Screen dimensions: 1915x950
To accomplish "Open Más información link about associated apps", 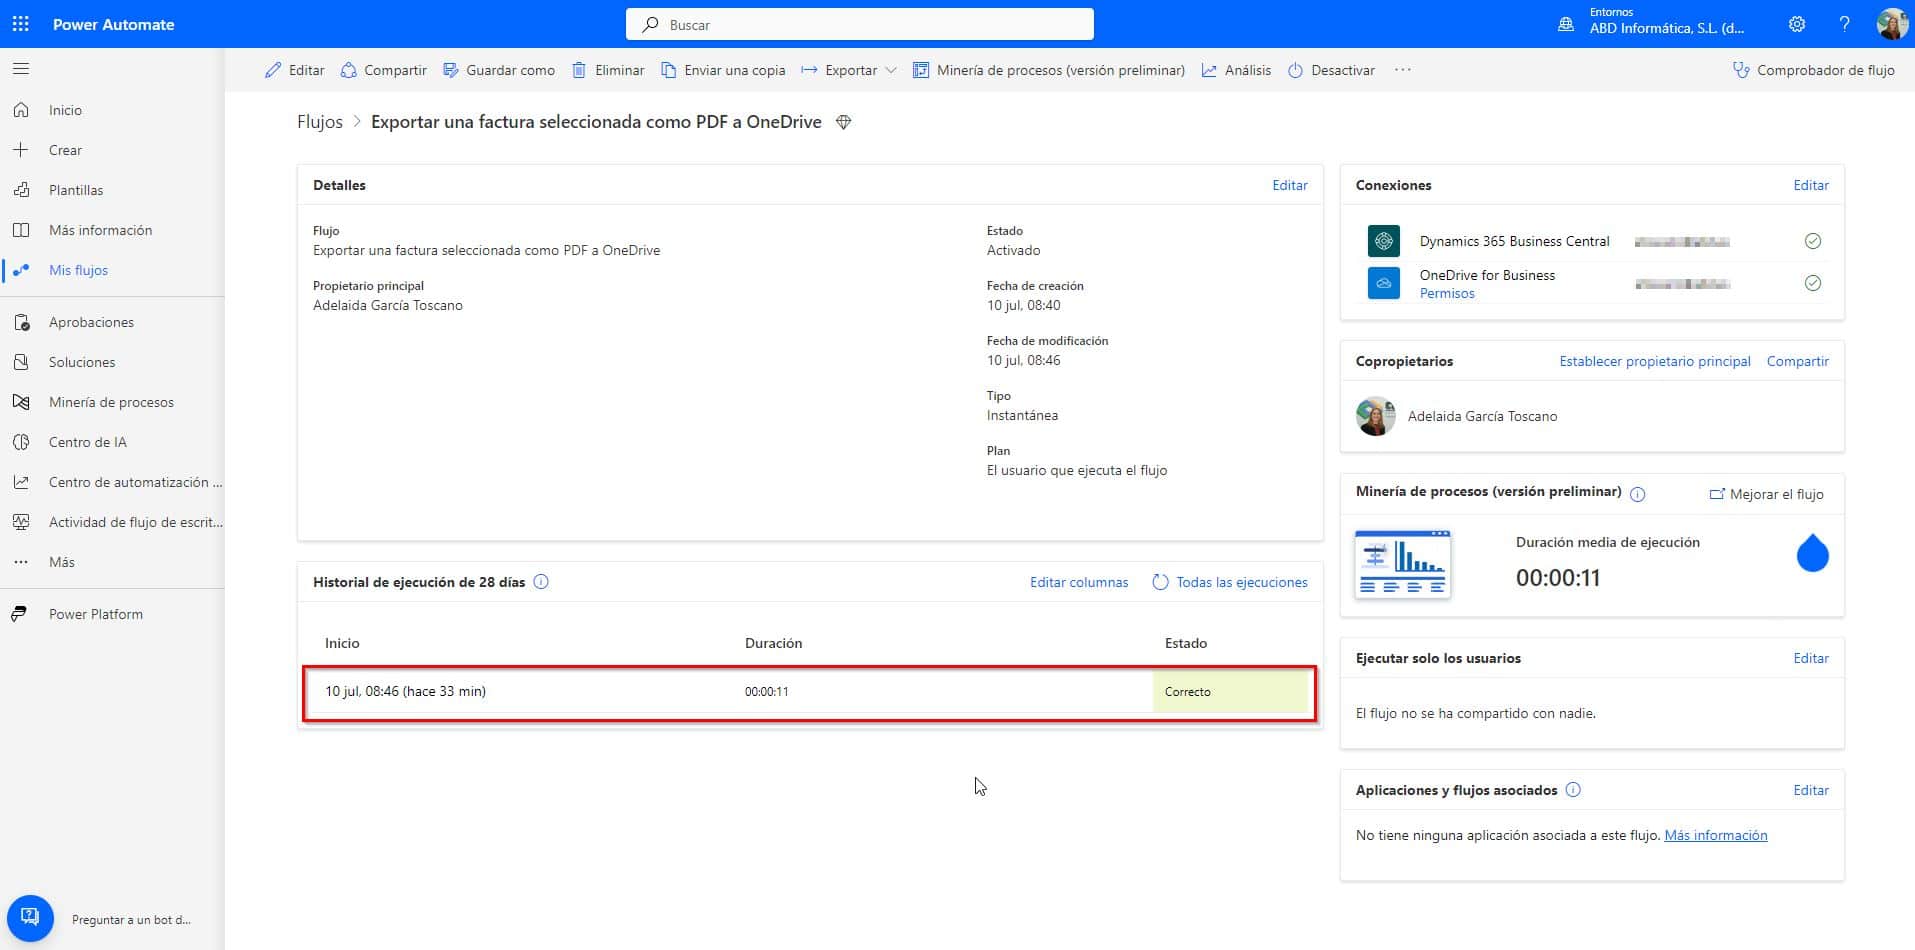I will 1716,835.
